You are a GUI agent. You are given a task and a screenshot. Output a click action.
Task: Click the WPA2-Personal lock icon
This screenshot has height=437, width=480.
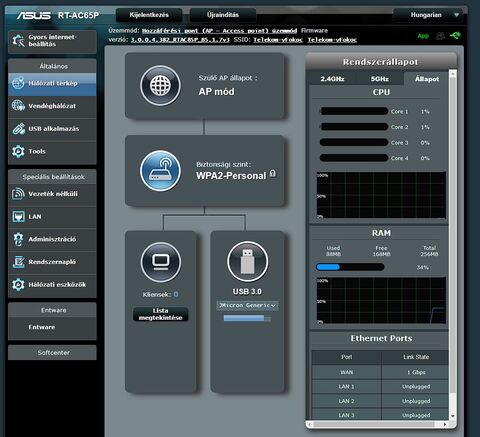[273, 173]
